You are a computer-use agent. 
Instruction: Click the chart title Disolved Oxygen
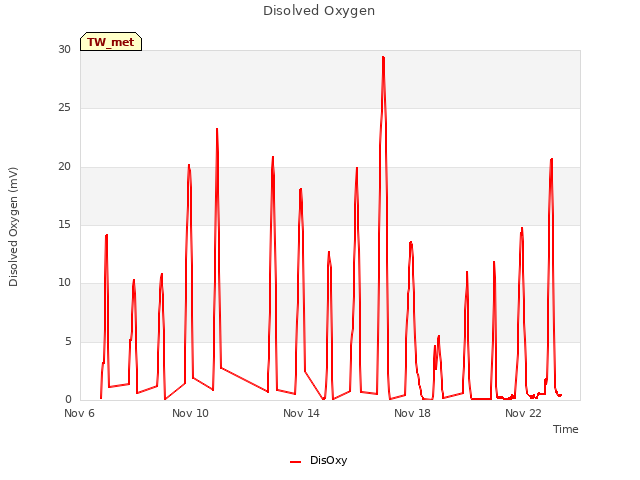pyautogui.click(x=319, y=11)
